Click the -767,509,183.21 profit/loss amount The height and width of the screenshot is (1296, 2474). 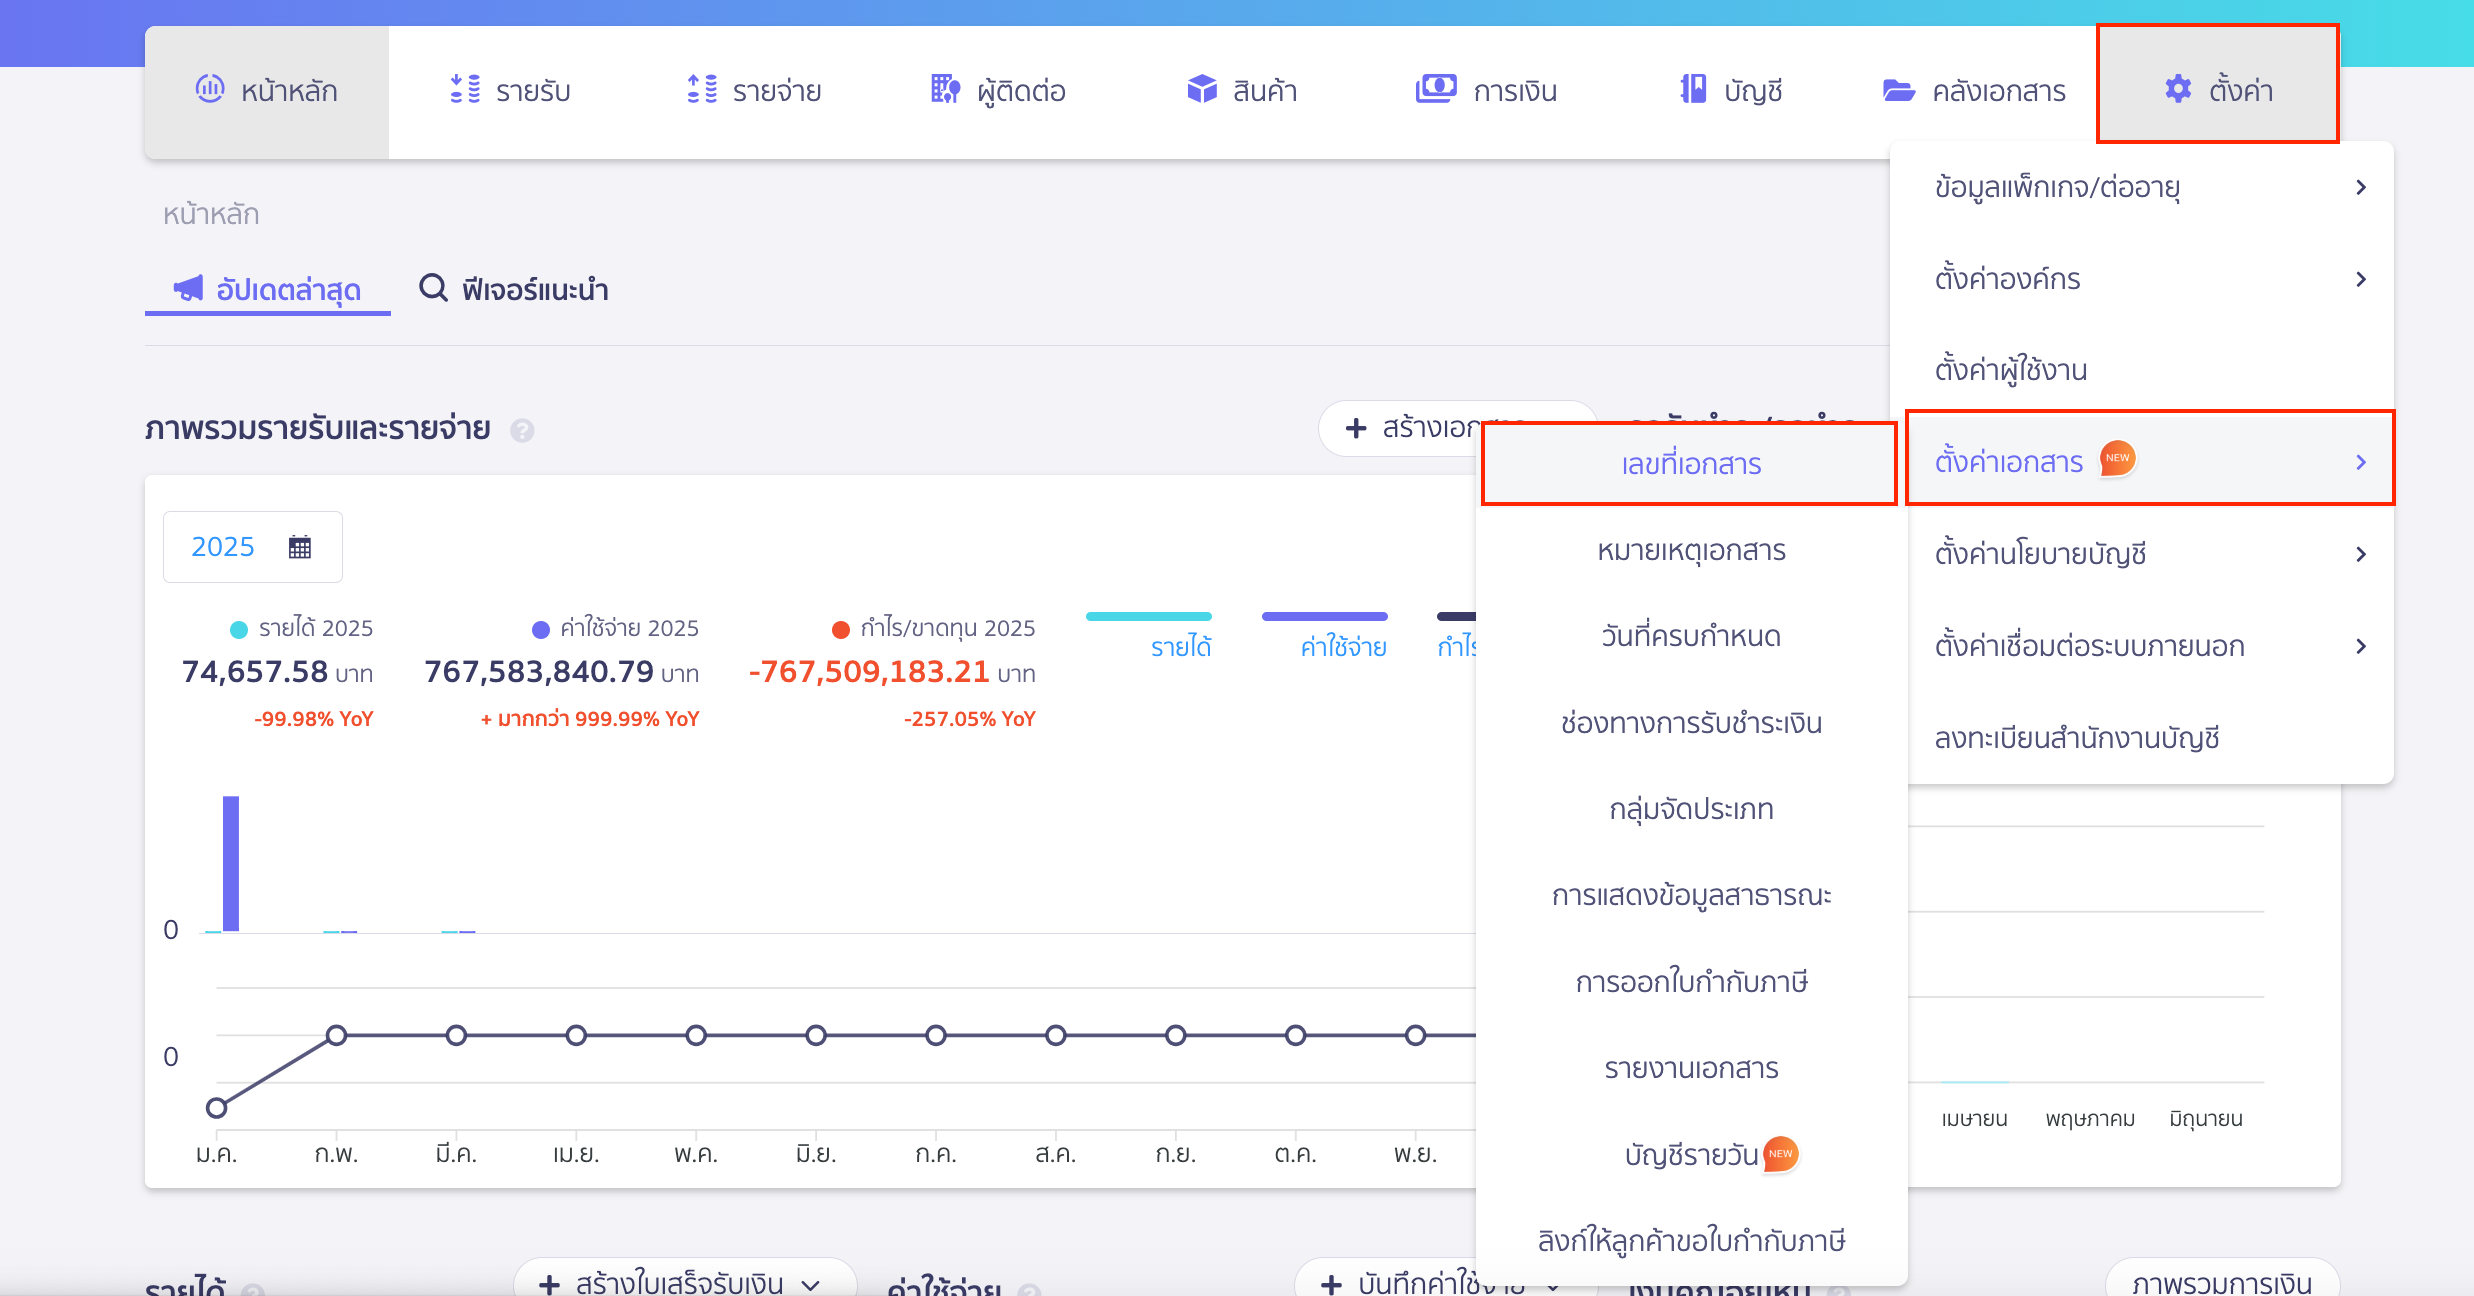pos(869,671)
